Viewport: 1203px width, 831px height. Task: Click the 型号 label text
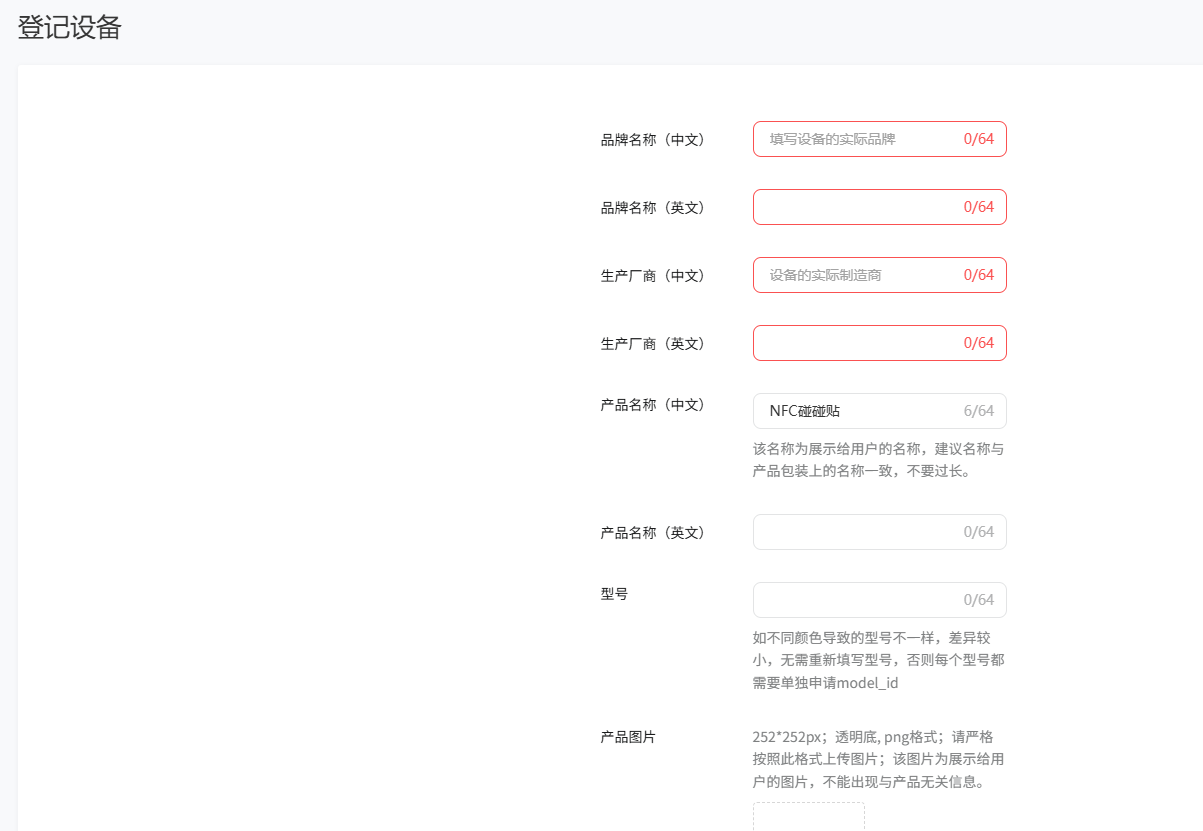pyautogui.click(x=609, y=593)
